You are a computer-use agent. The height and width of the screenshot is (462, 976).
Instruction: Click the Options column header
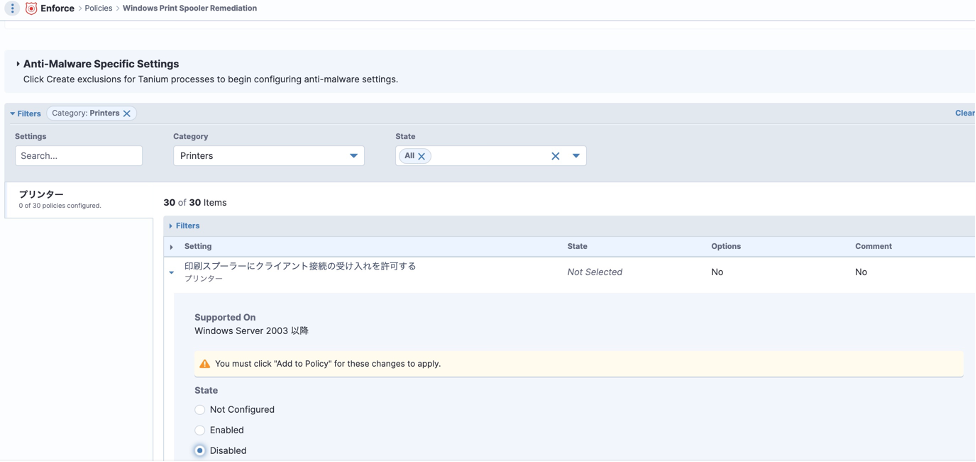point(726,247)
